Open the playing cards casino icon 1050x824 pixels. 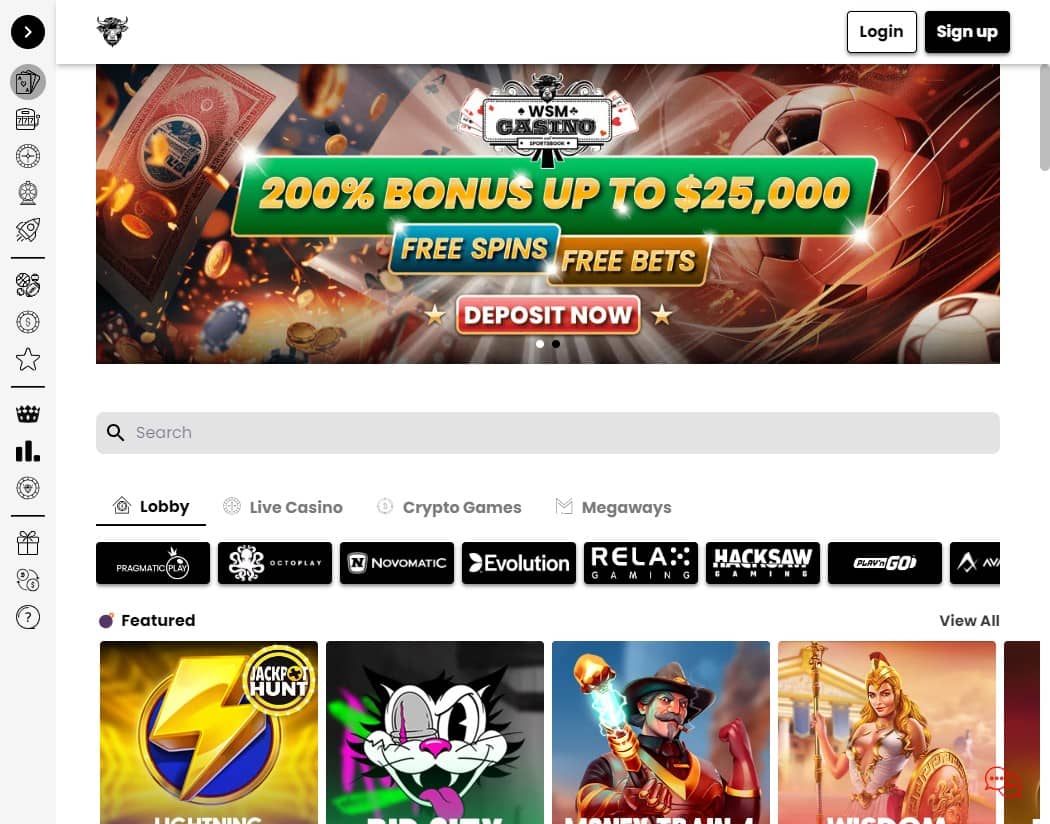[x=27, y=82]
